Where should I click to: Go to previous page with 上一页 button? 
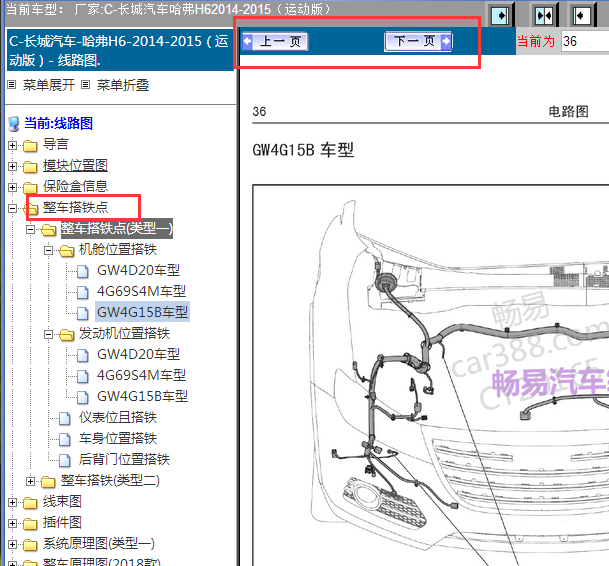[275, 41]
